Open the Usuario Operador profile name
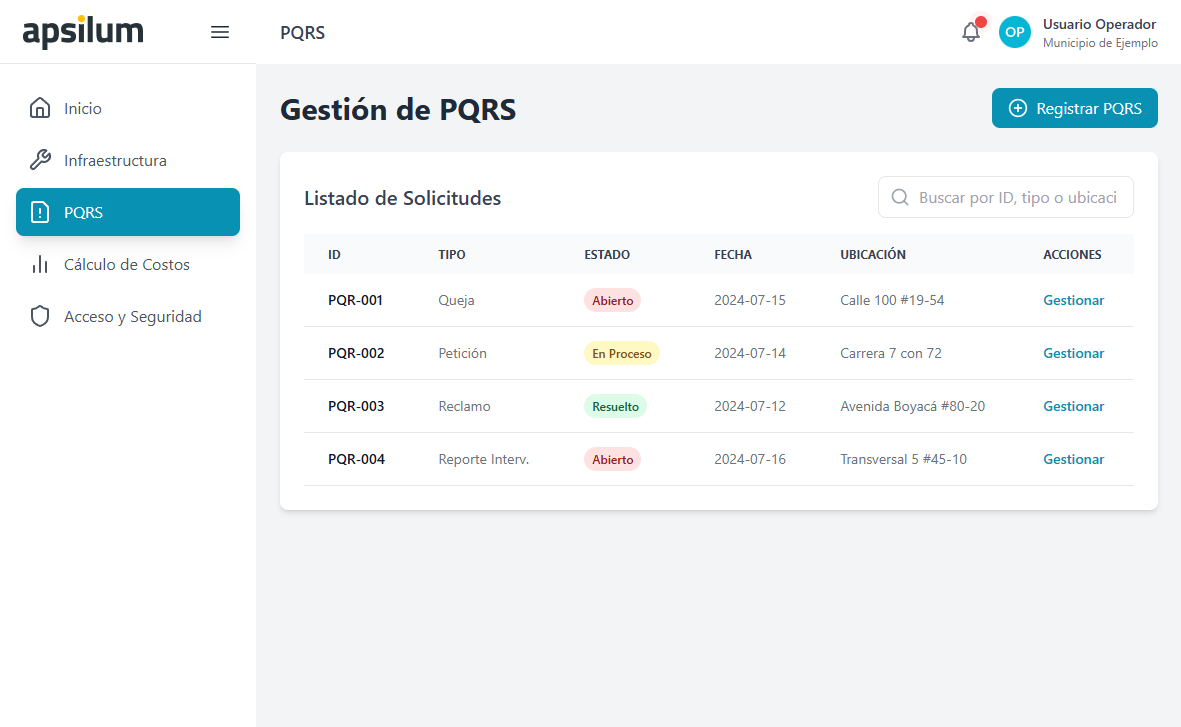 (x=1099, y=24)
